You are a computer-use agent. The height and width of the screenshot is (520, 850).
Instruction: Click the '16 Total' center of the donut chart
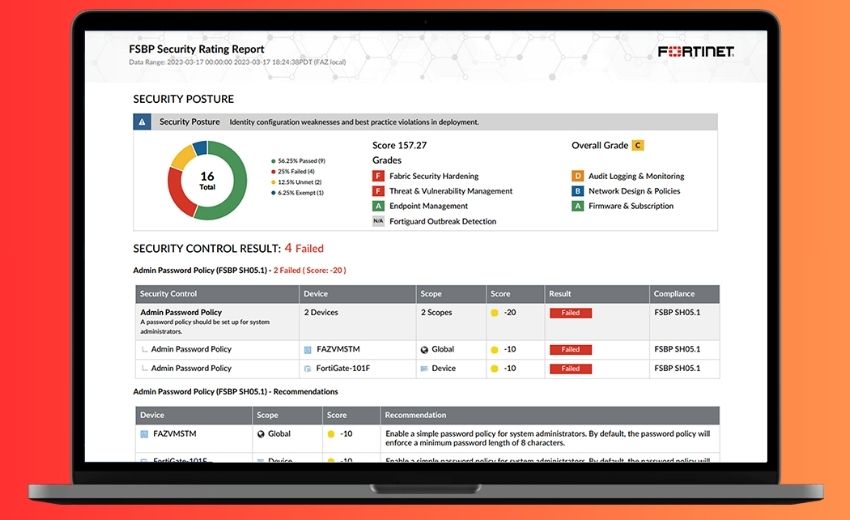coord(207,181)
